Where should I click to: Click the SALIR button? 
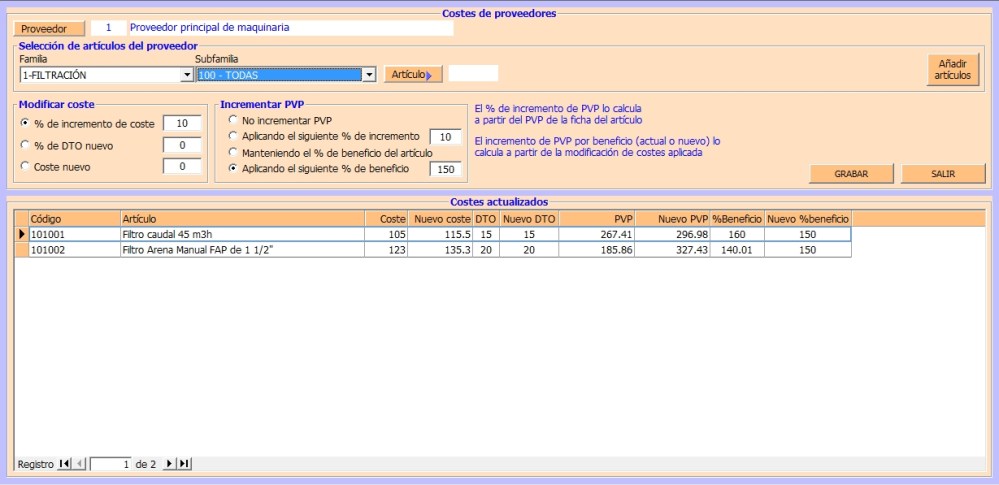pyautogui.click(x=943, y=174)
